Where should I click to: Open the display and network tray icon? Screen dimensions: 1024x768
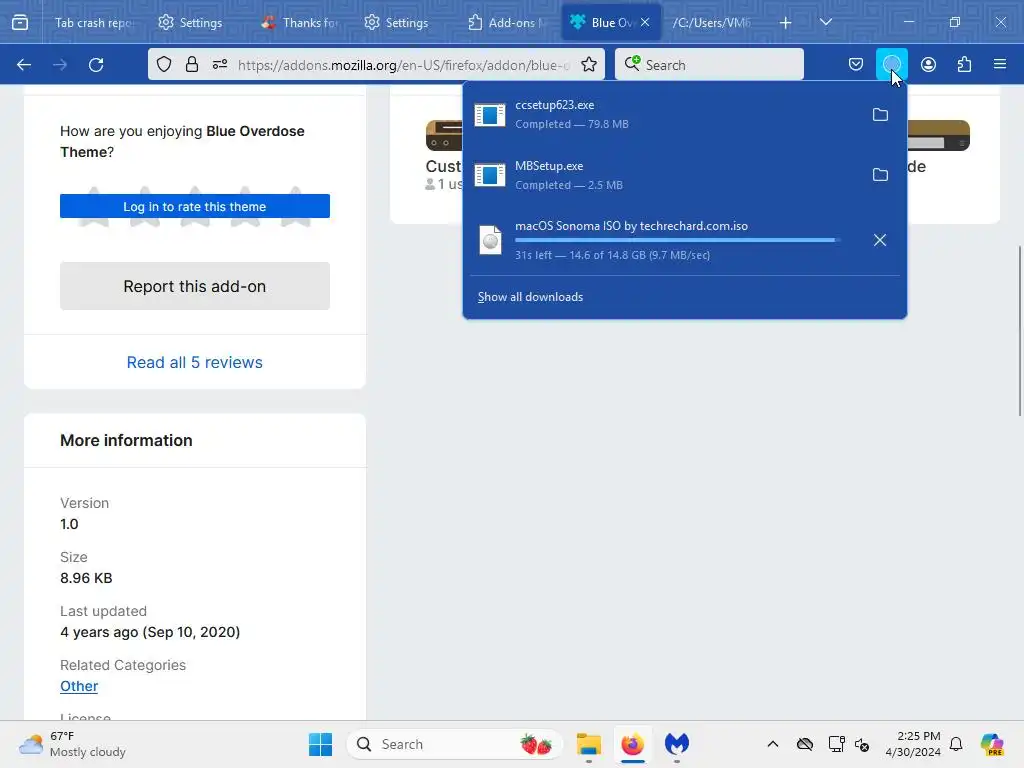(836, 744)
